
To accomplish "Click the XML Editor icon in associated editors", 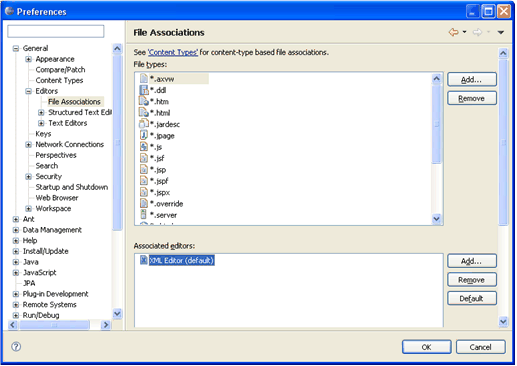I will click(x=144, y=260).
